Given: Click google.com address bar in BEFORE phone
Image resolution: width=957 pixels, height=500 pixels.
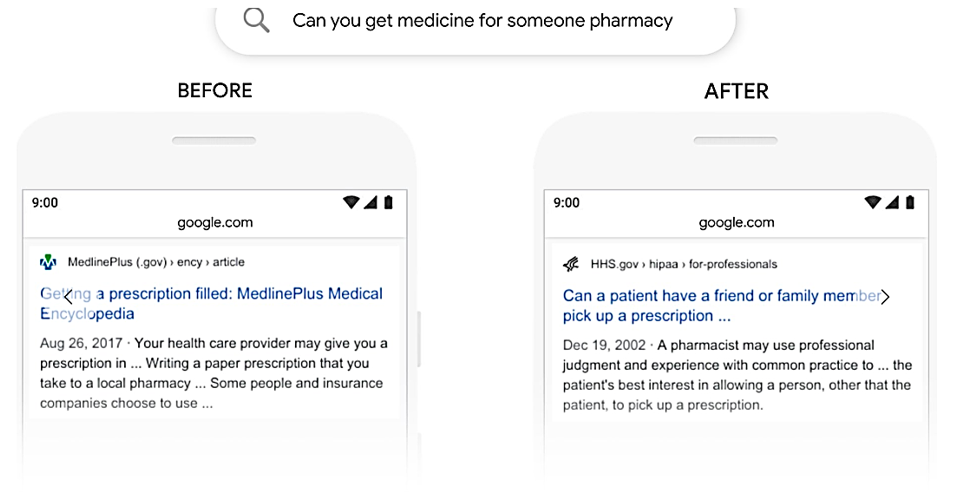Looking at the screenshot, I should pos(215,223).
